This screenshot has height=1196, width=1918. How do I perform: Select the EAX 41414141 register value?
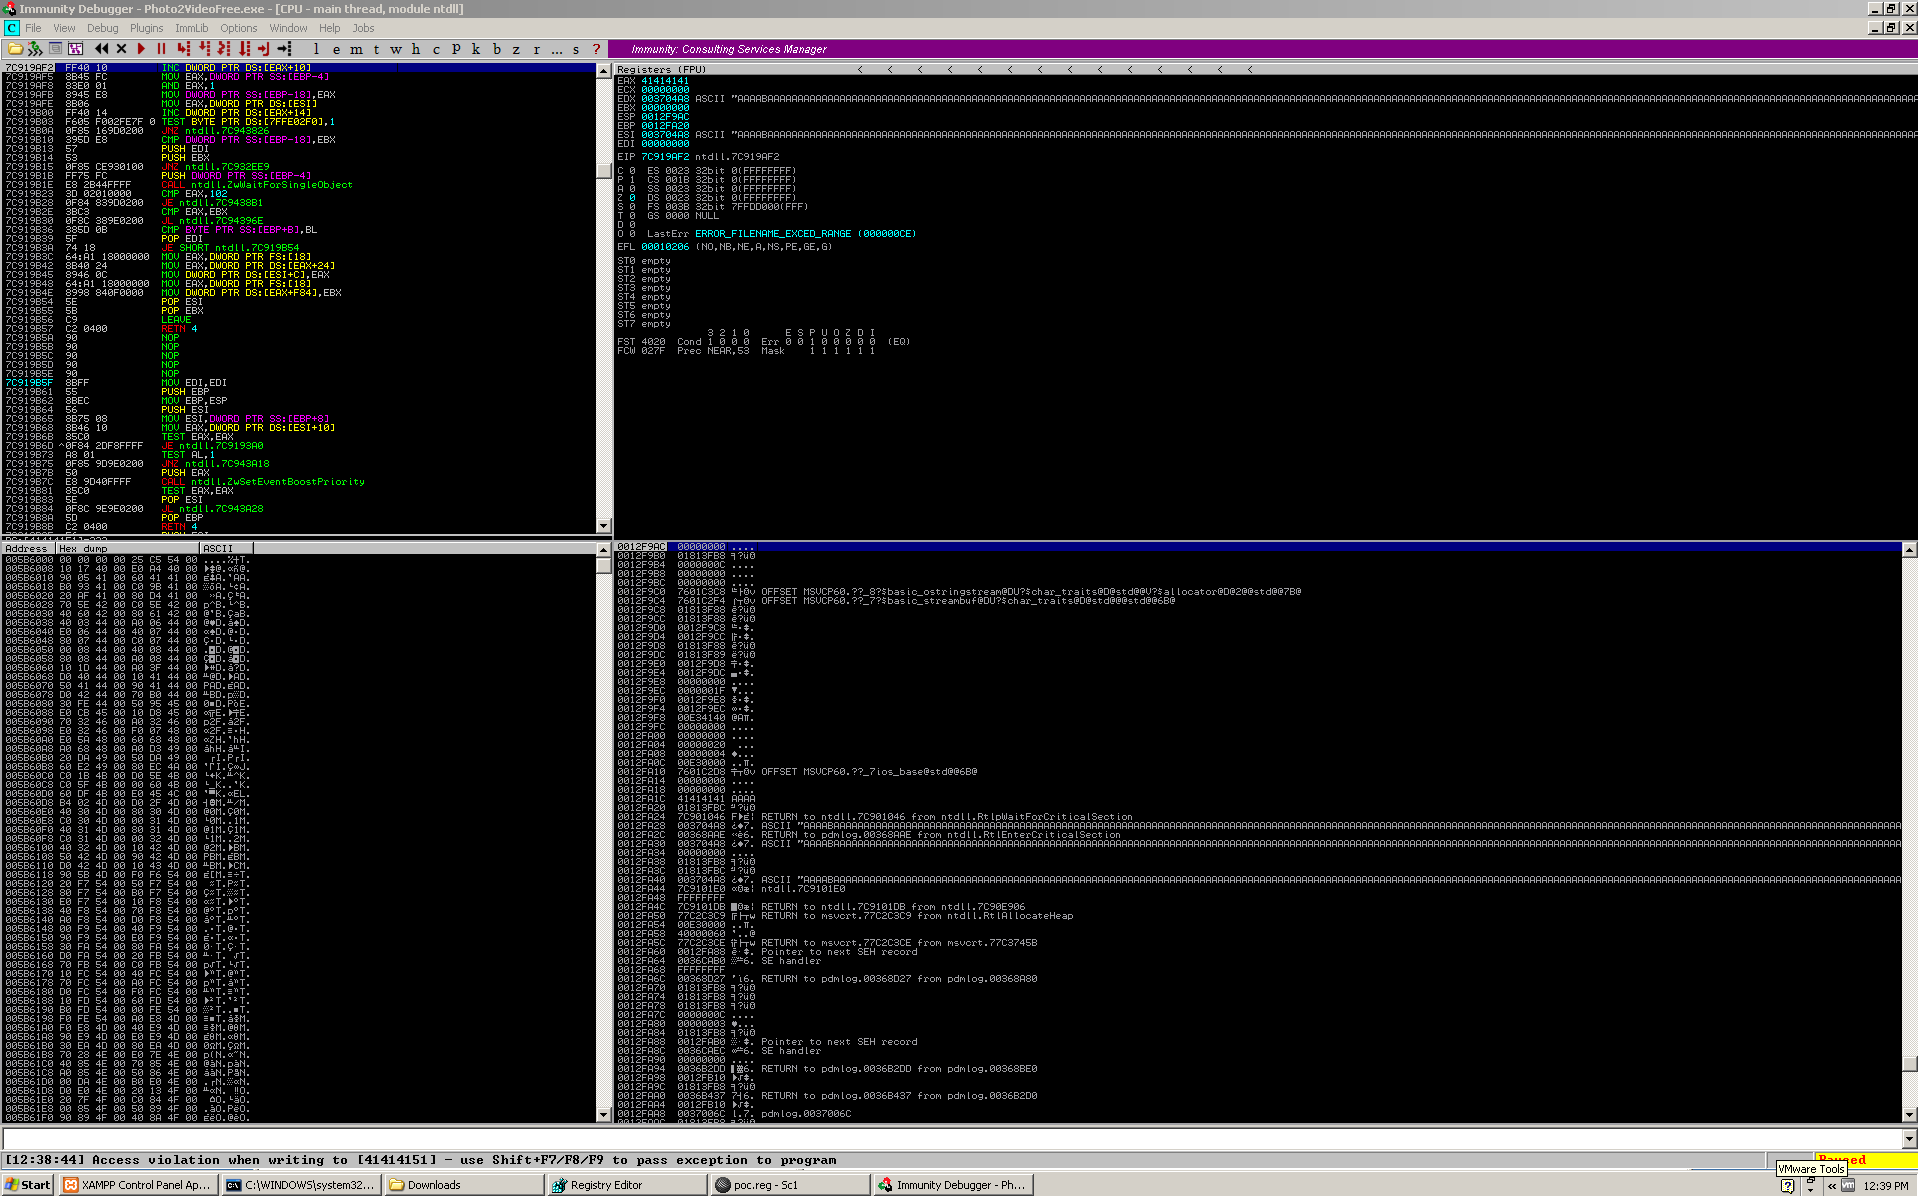pos(665,81)
